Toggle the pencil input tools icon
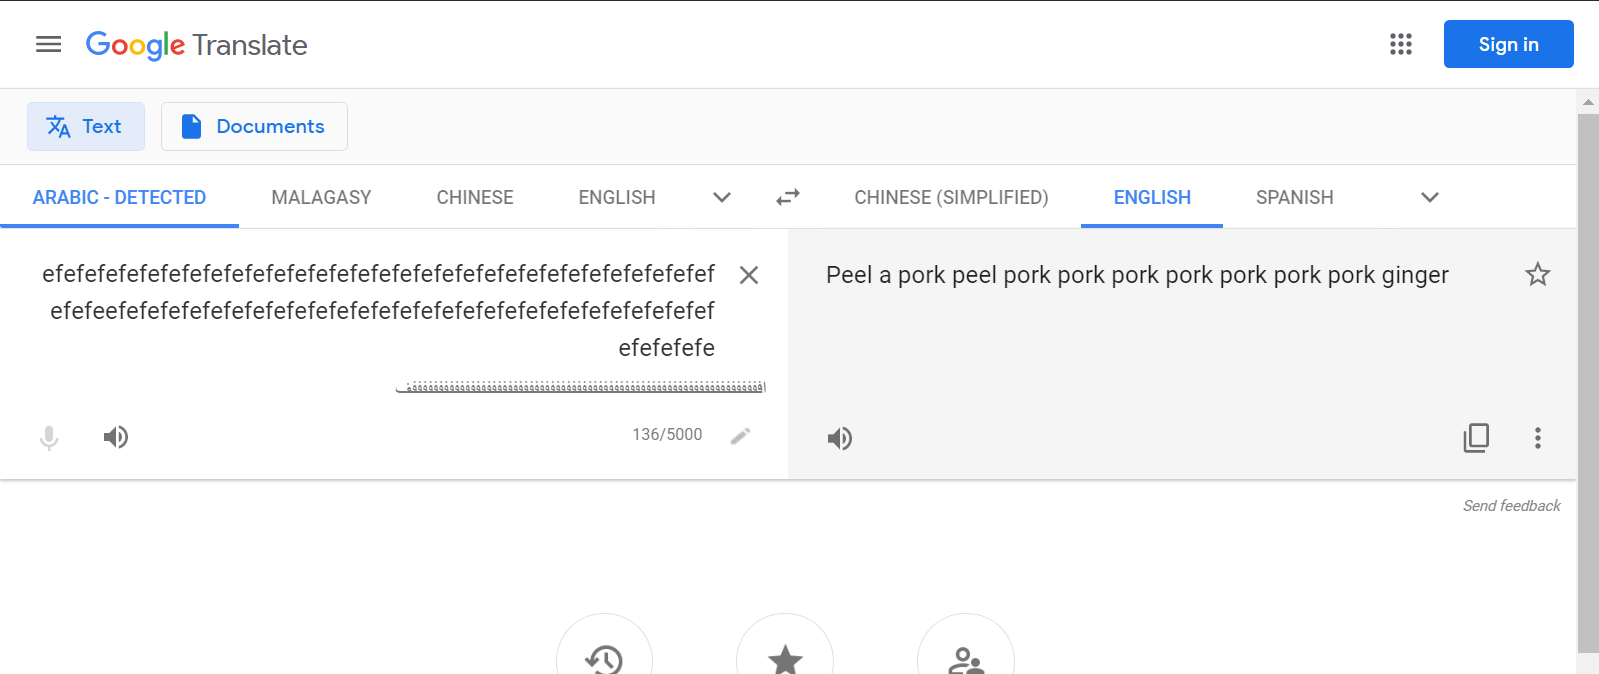This screenshot has width=1599, height=674. pos(740,435)
